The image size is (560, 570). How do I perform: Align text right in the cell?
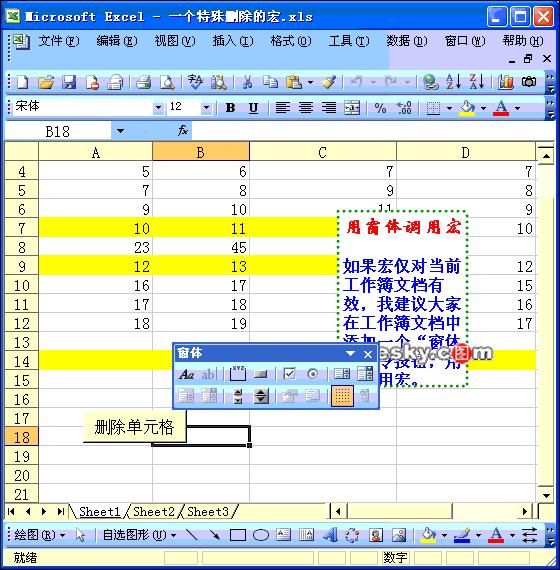(x=329, y=108)
